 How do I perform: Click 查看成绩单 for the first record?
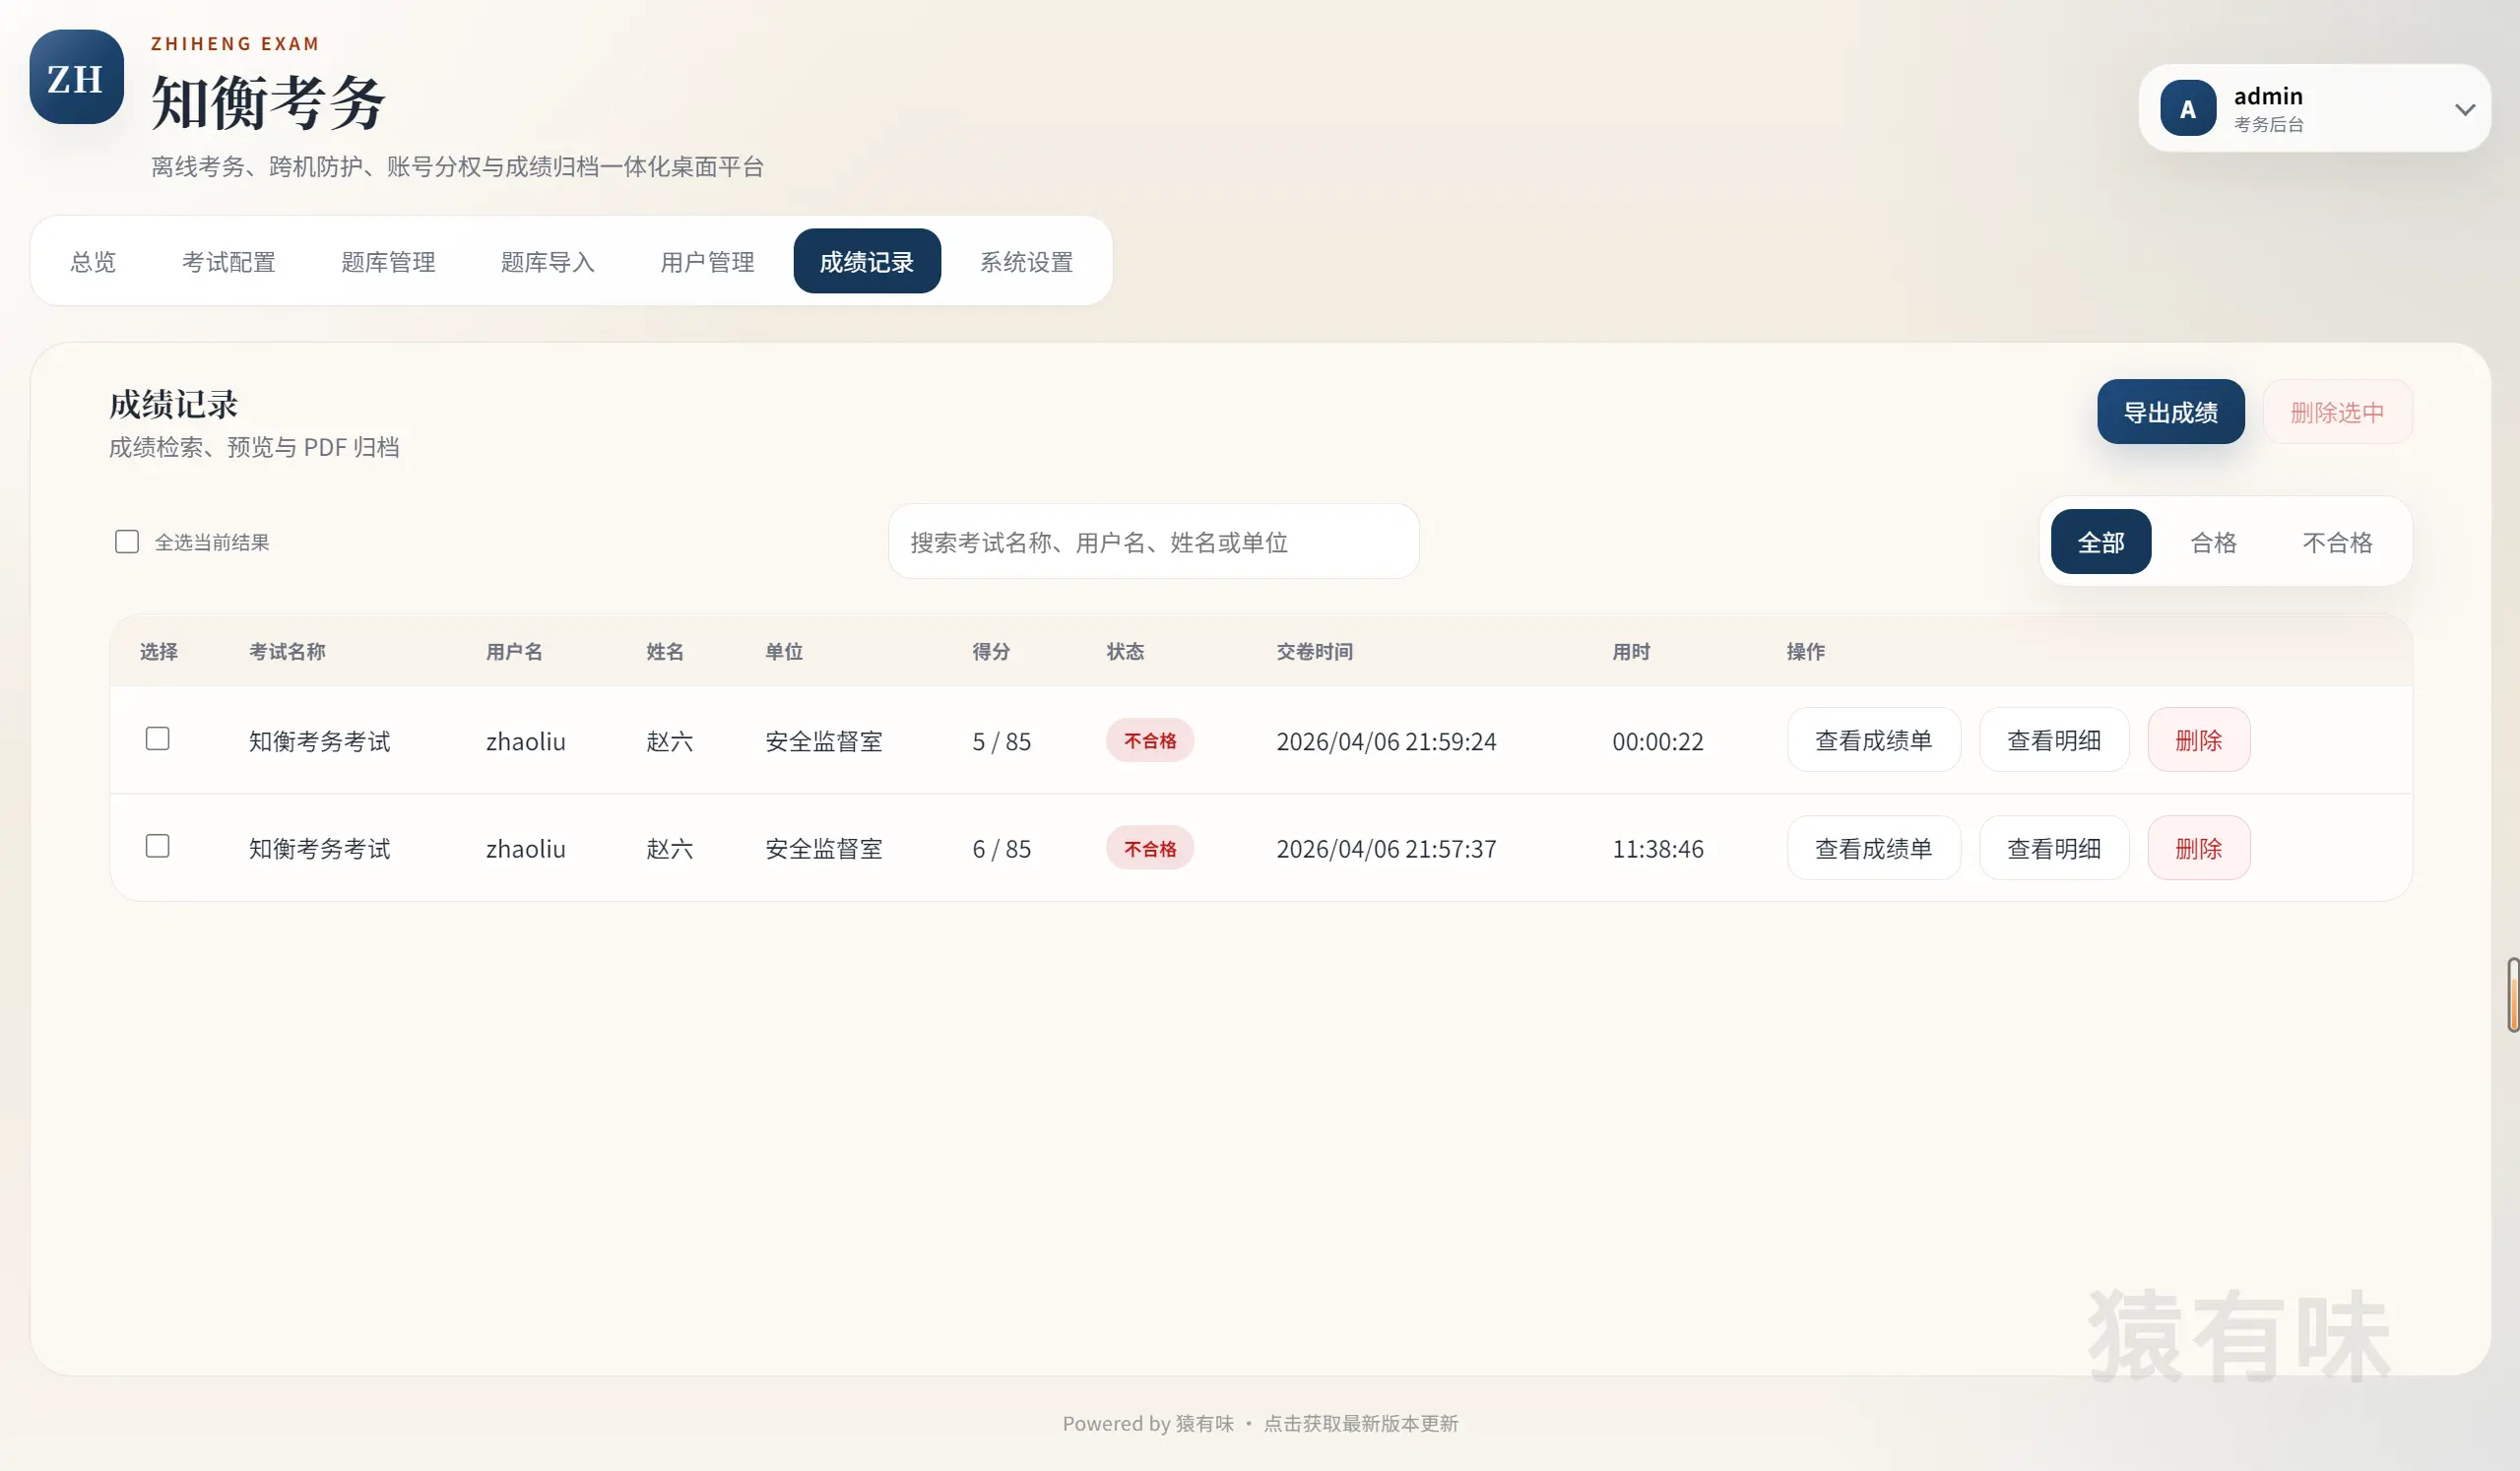point(1873,740)
